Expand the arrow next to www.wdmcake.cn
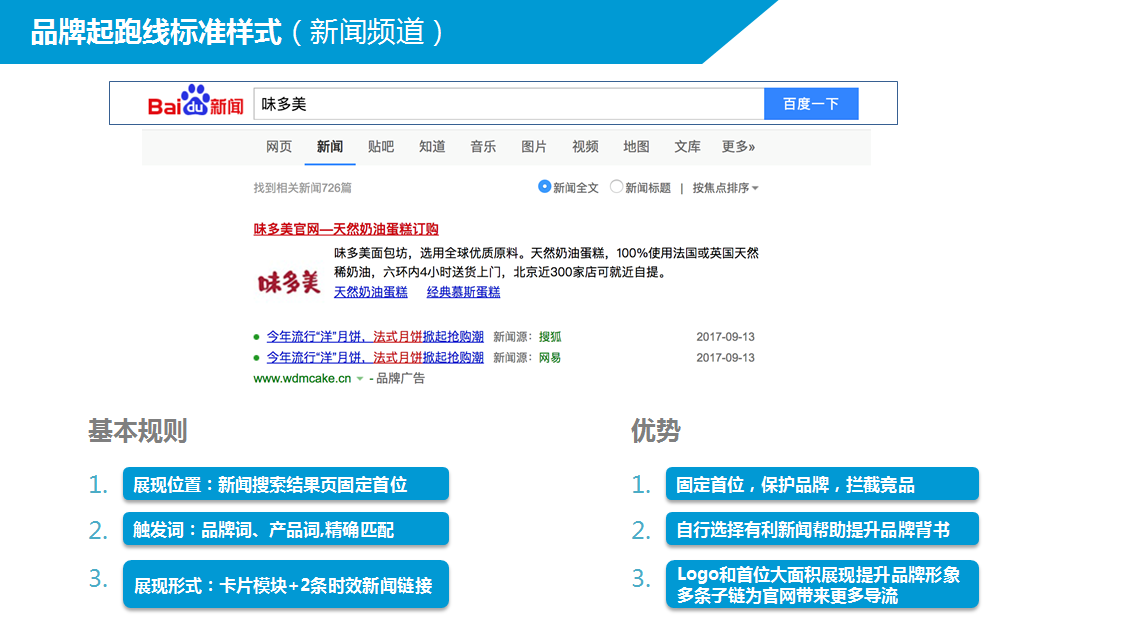The image size is (1133, 636). pyautogui.click(x=360, y=379)
